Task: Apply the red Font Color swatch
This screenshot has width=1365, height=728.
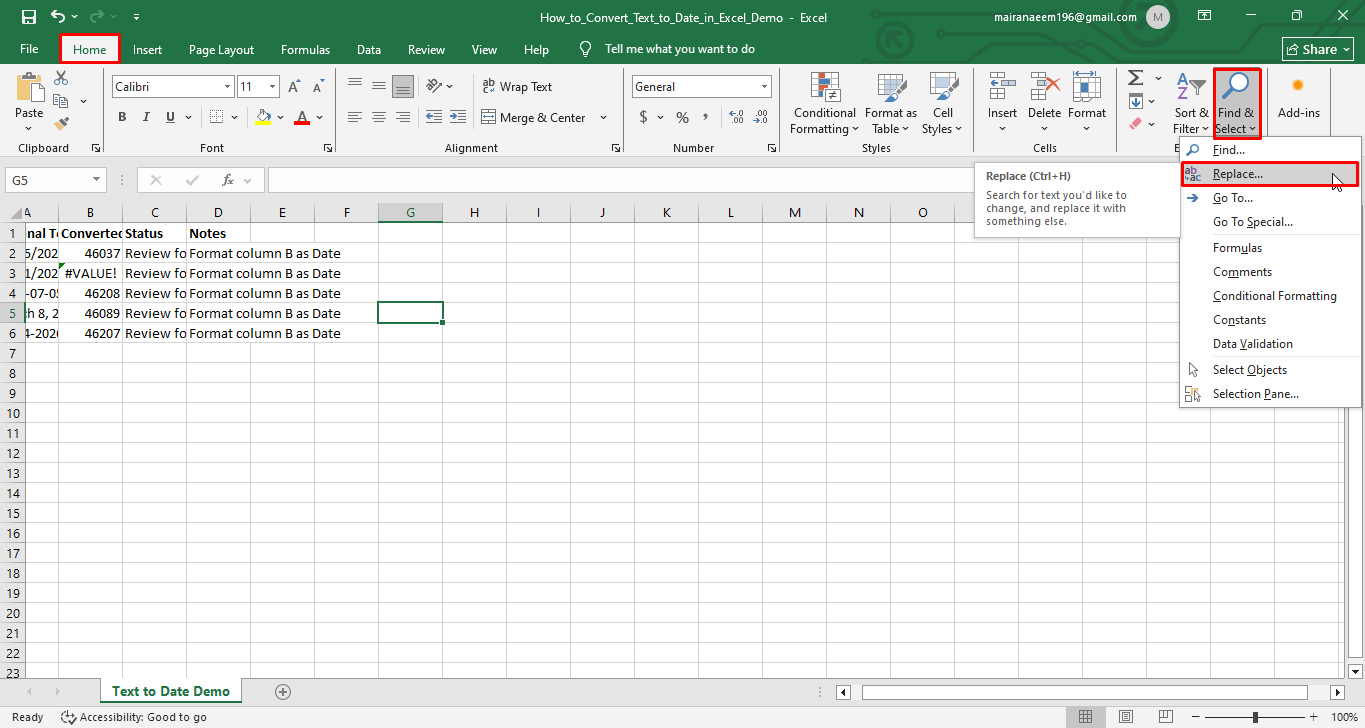Action: tap(303, 117)
